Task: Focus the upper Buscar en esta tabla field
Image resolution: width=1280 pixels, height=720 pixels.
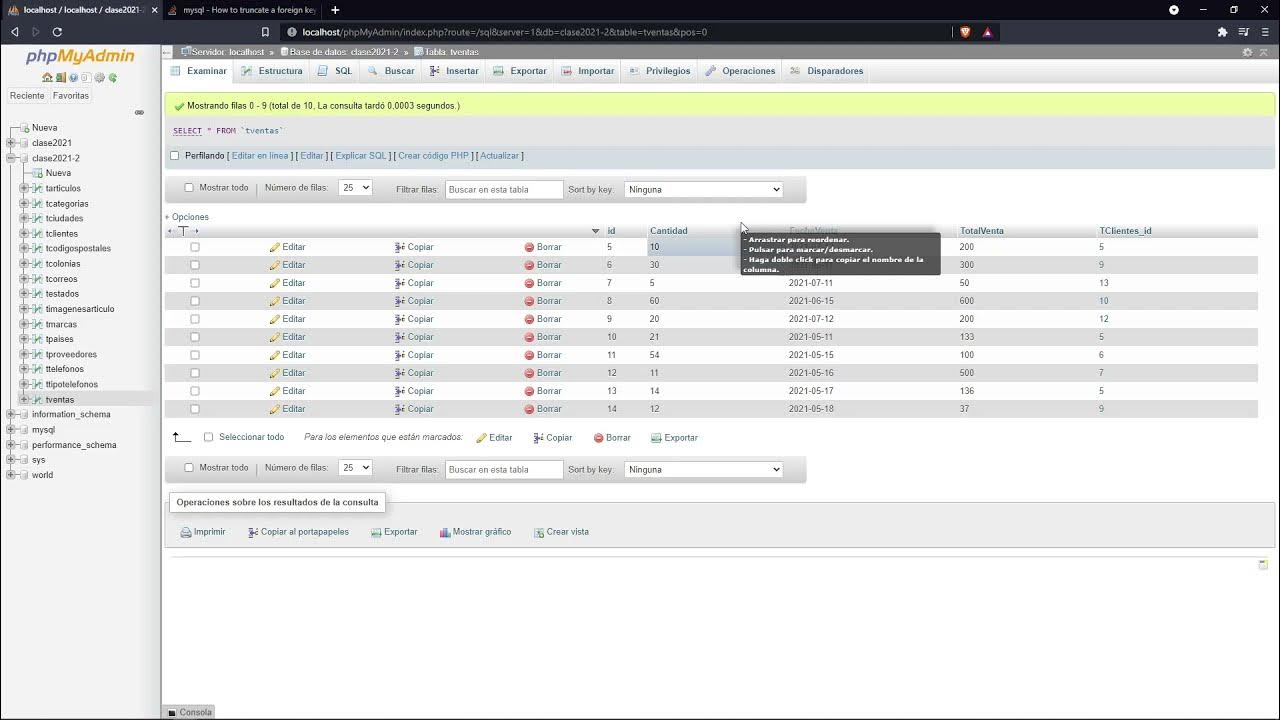Action: tap(504, 189)
